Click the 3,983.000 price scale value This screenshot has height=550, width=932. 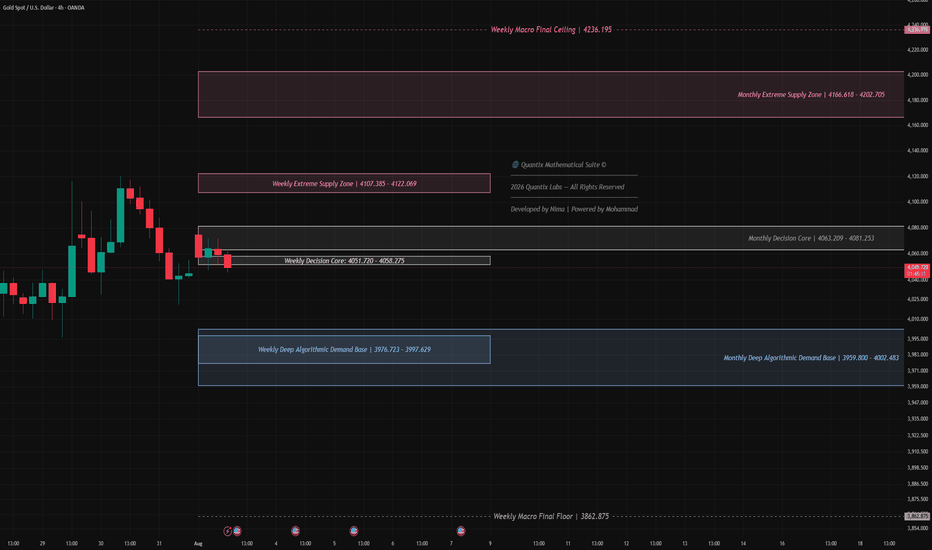917,355
